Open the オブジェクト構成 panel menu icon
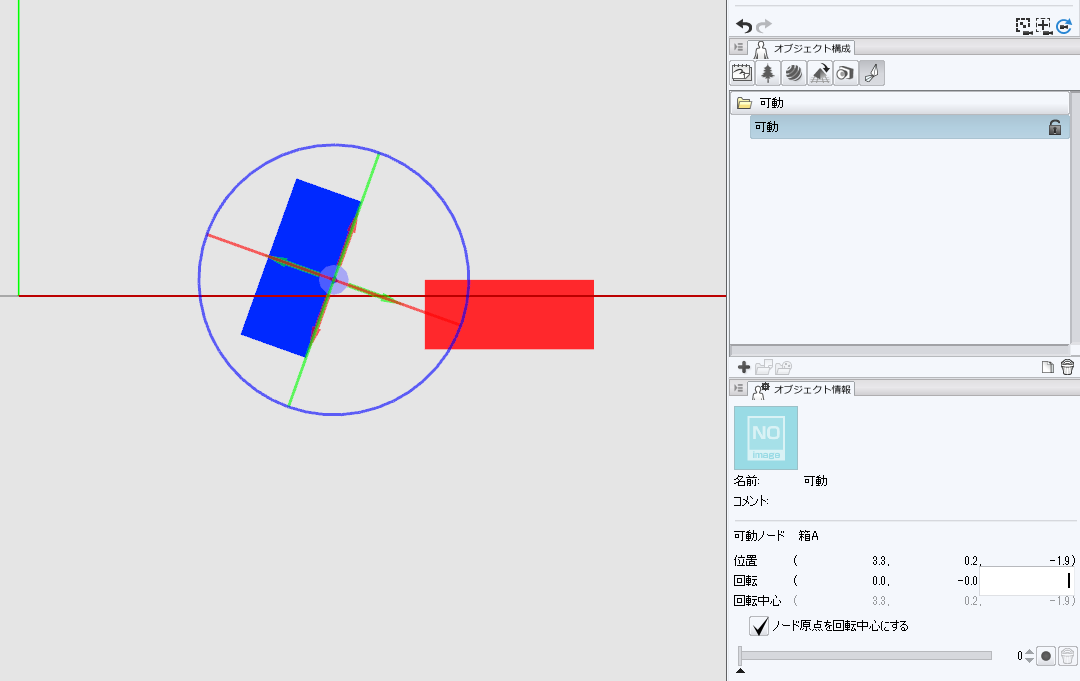The width and height of the screenshot is (1080, 681). (x=738, y=48)
